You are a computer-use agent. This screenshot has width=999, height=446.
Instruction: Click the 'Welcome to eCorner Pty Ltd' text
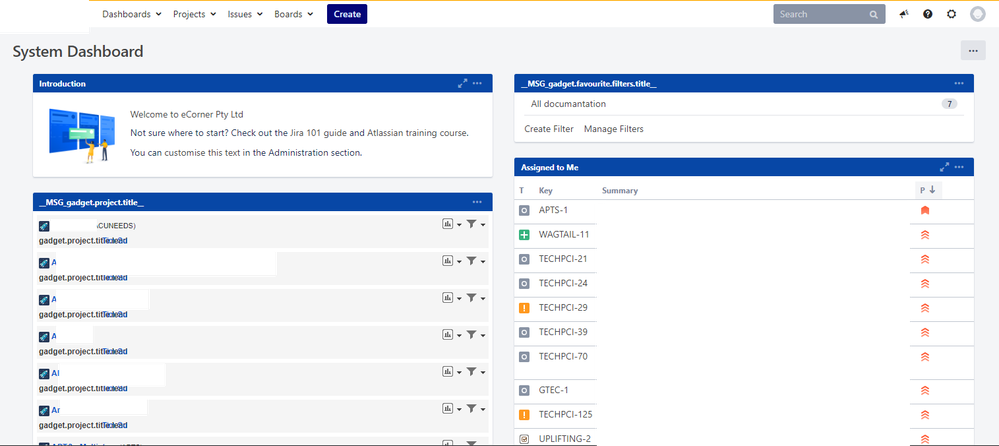187,115
